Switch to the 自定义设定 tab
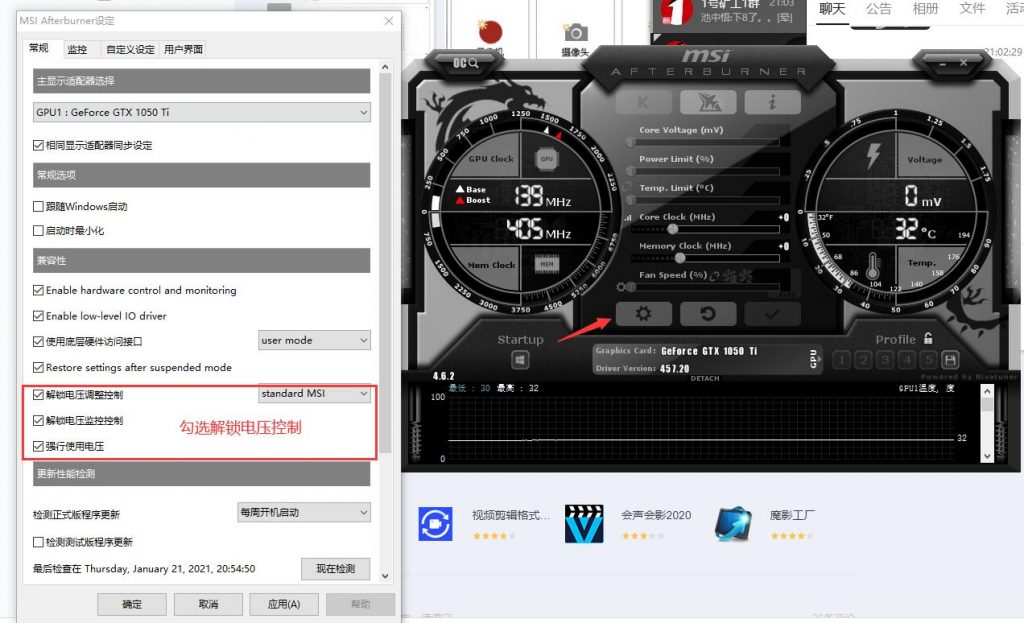The width and height of the screenshot is (1024, 623). (x=130, y=49)
